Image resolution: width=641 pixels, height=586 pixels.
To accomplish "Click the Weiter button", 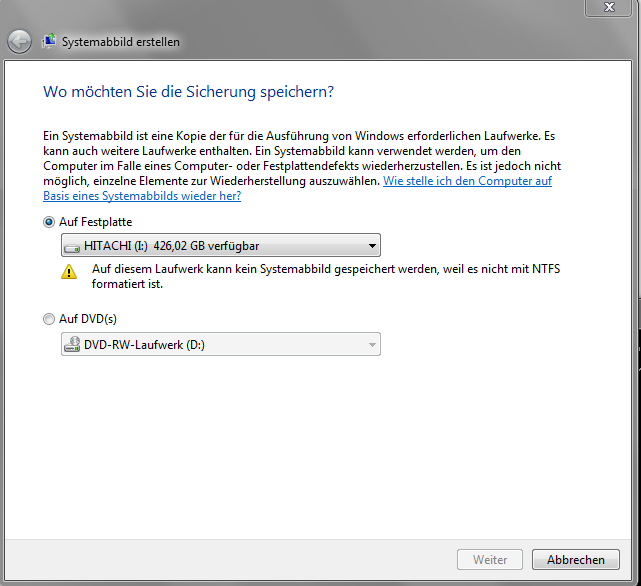I will [x=490, y=559].
